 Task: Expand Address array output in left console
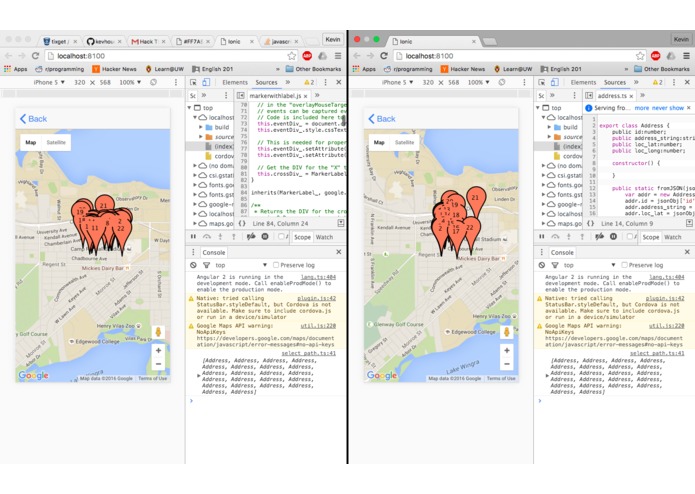[199, 376]
